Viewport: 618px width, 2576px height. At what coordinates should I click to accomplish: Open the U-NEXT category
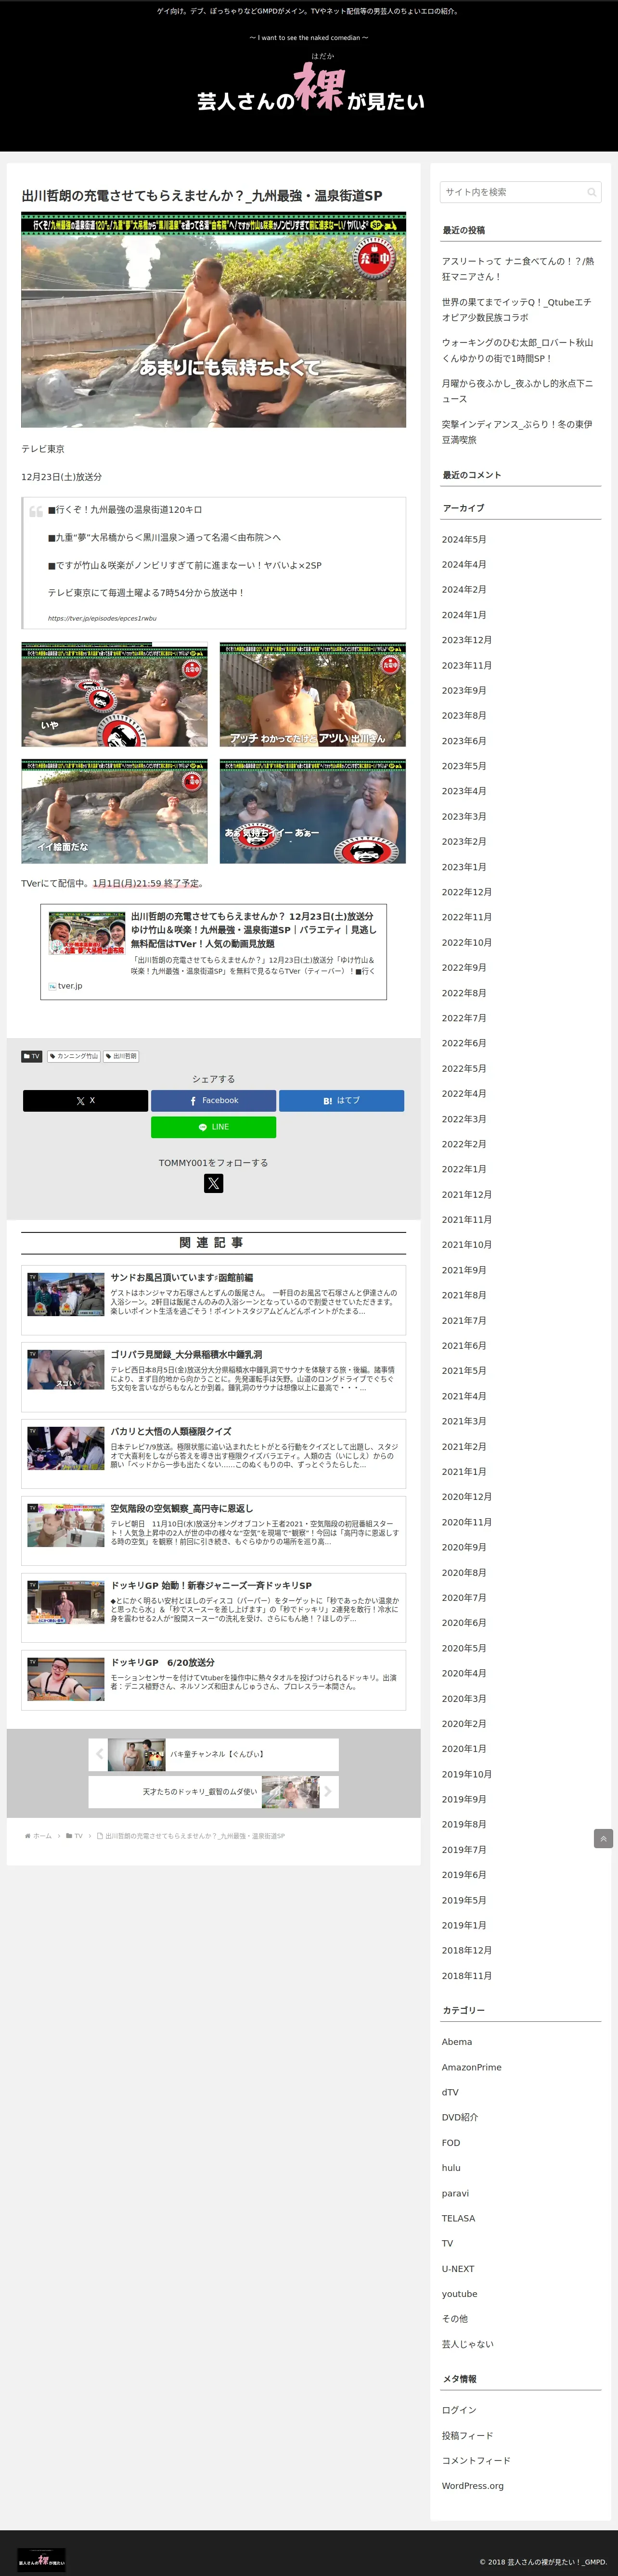pyautogui.click(x=458, y=2269)
